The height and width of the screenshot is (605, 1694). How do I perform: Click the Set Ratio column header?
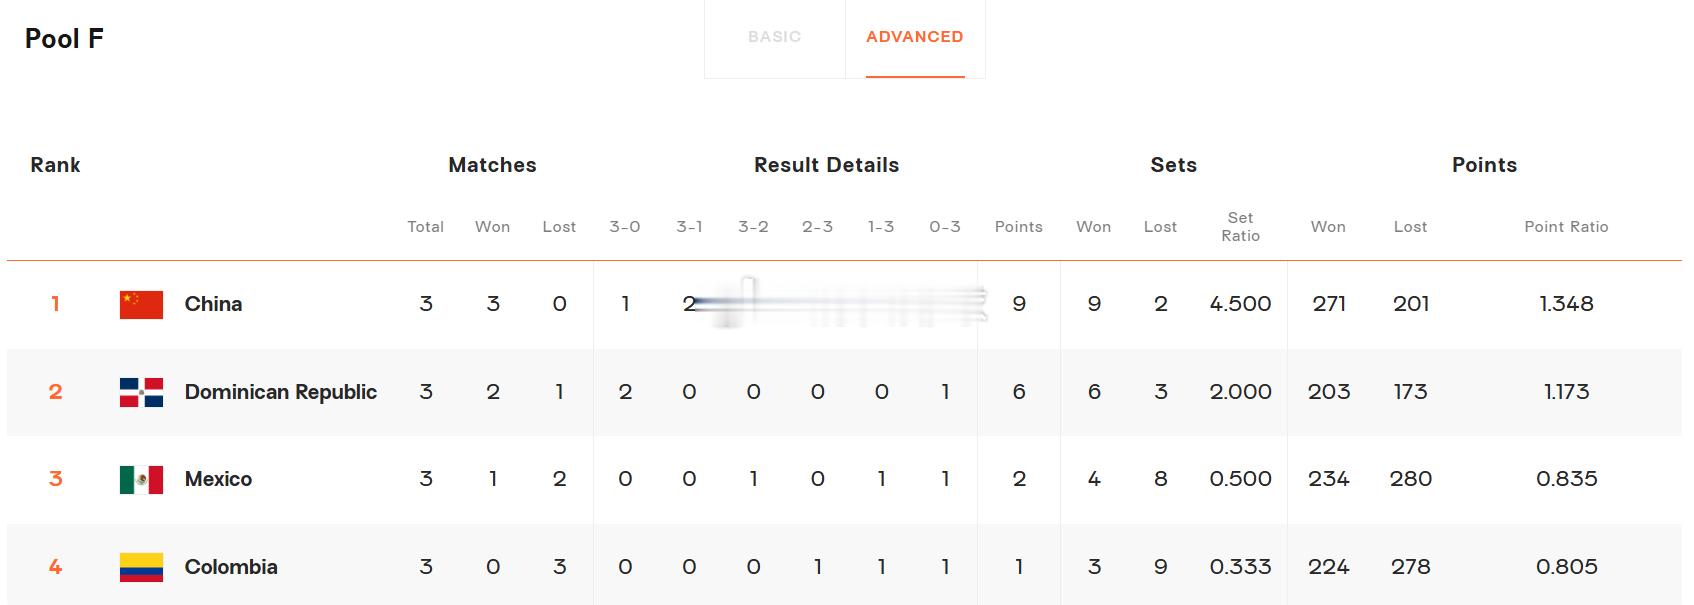tap(1240, 226)
